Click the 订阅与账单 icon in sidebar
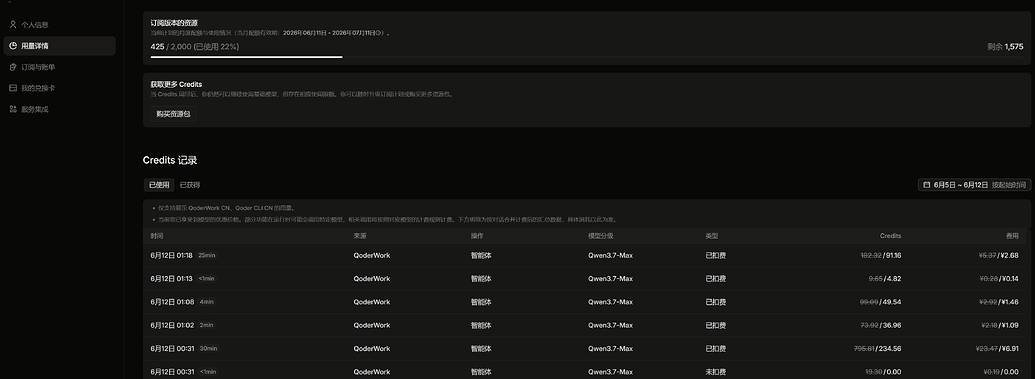1035x379 pixels. (x=13, y=67)
